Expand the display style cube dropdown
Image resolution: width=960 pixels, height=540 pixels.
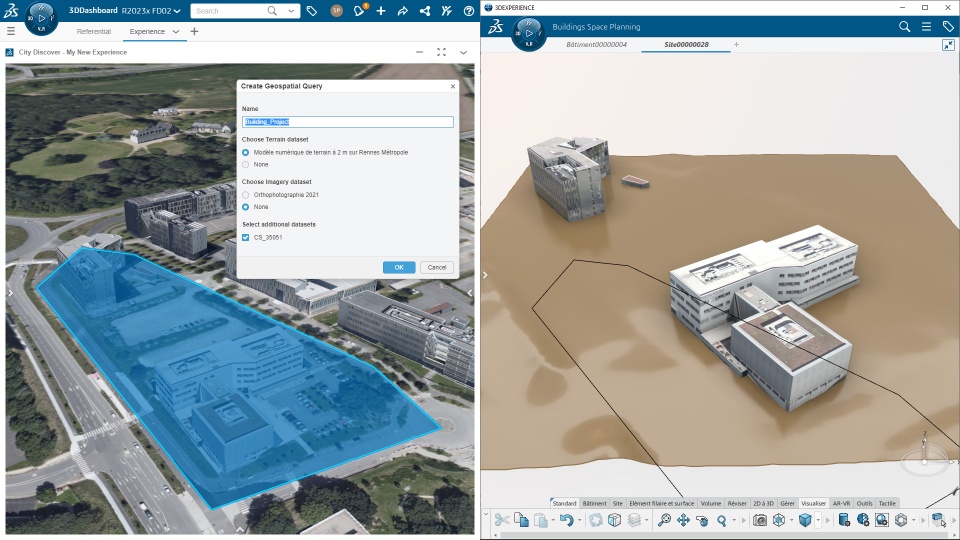point(818,520)
